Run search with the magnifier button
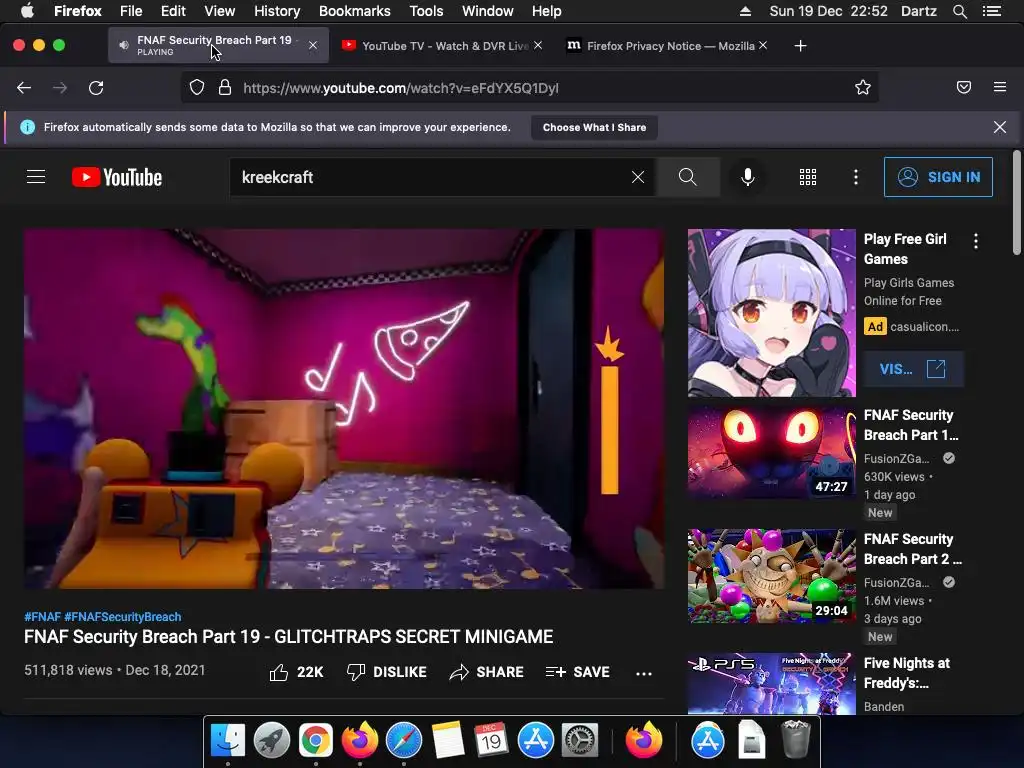 tap(688, 177)
